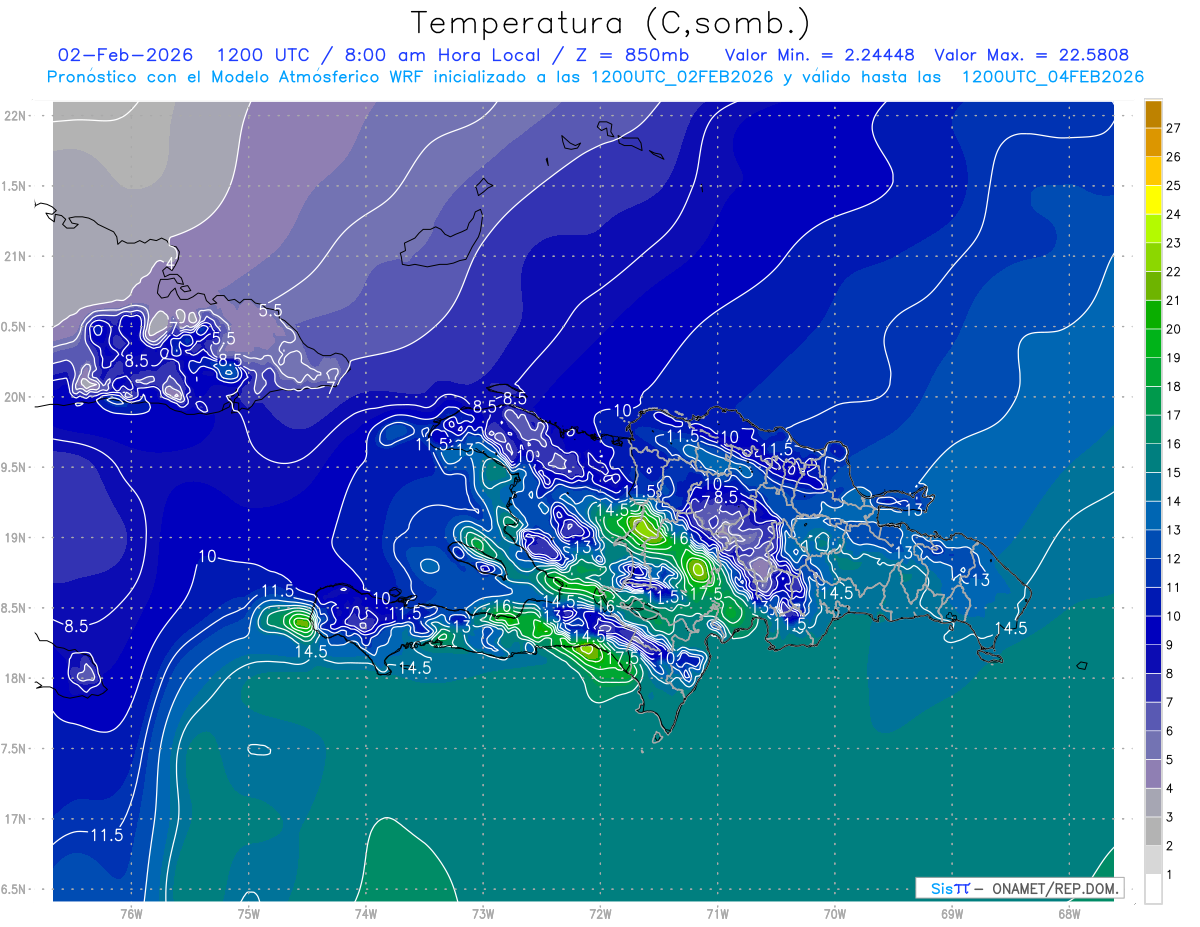This screenshot has width=1200, height=927.
Task: Click the 21N latitude axis label
Action: (x=16, y=257)
